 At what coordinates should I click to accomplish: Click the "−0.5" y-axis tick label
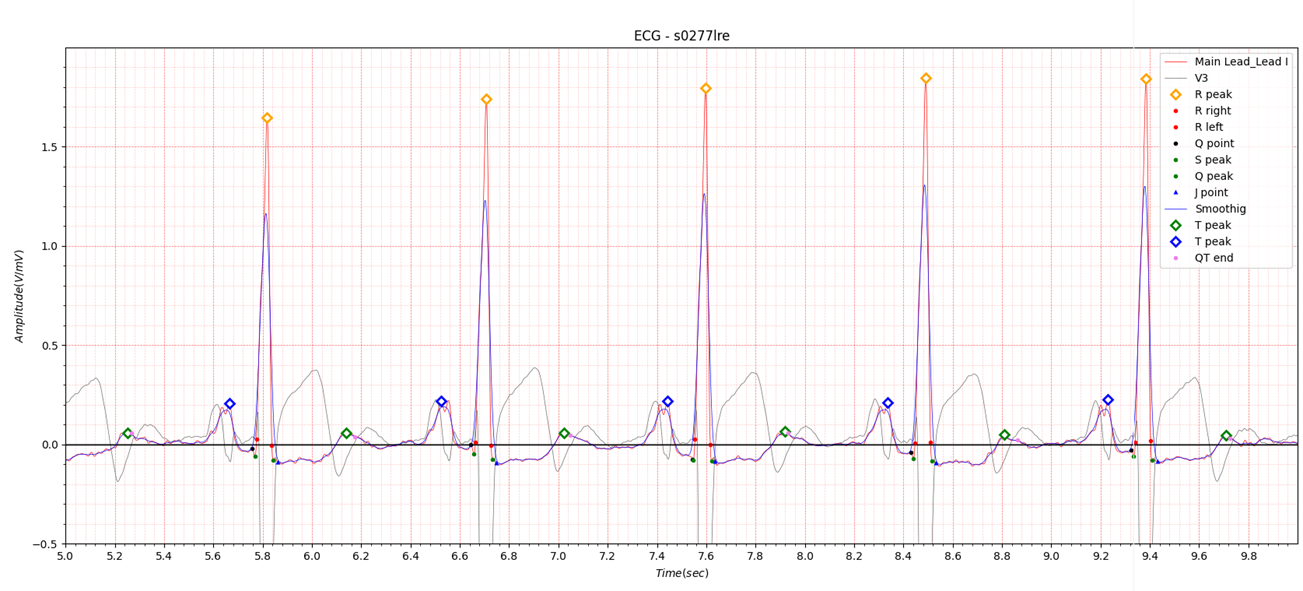pyautogui.click(x=45, y=545)
